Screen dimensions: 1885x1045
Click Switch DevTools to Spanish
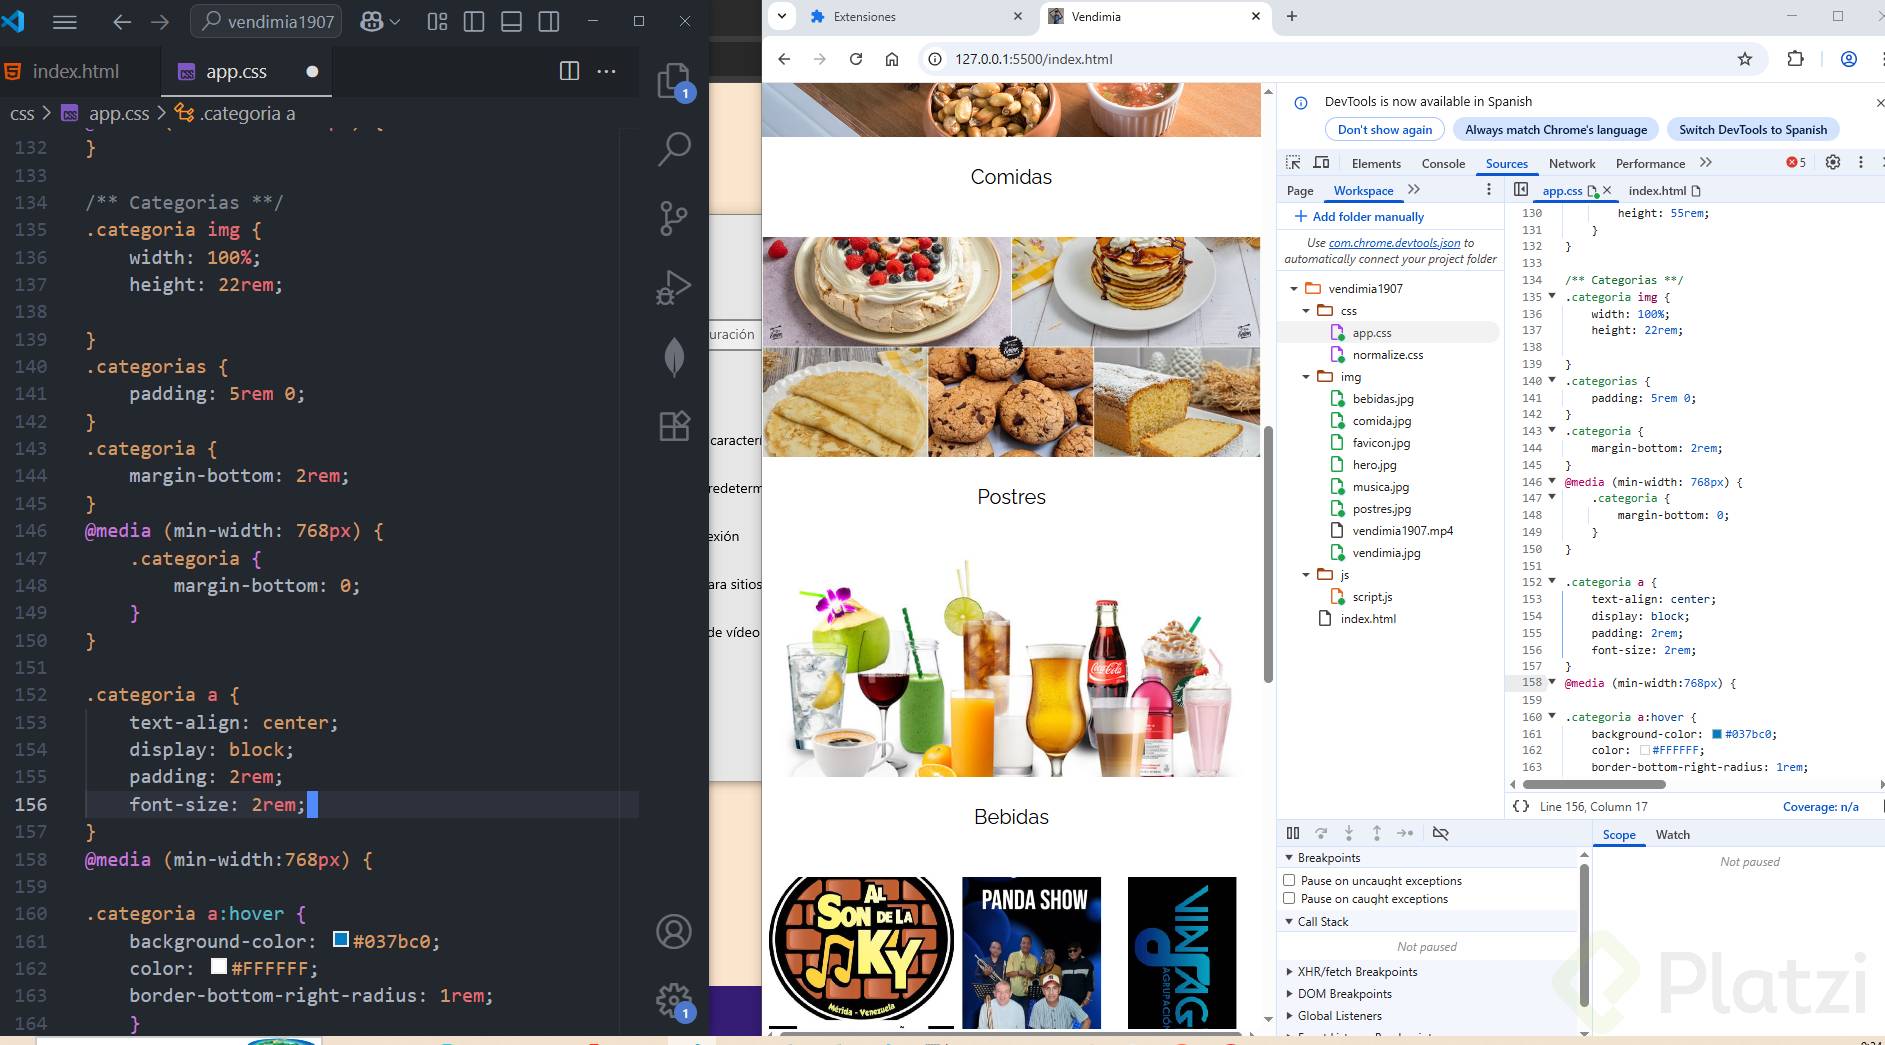(x=1753, y=129)
